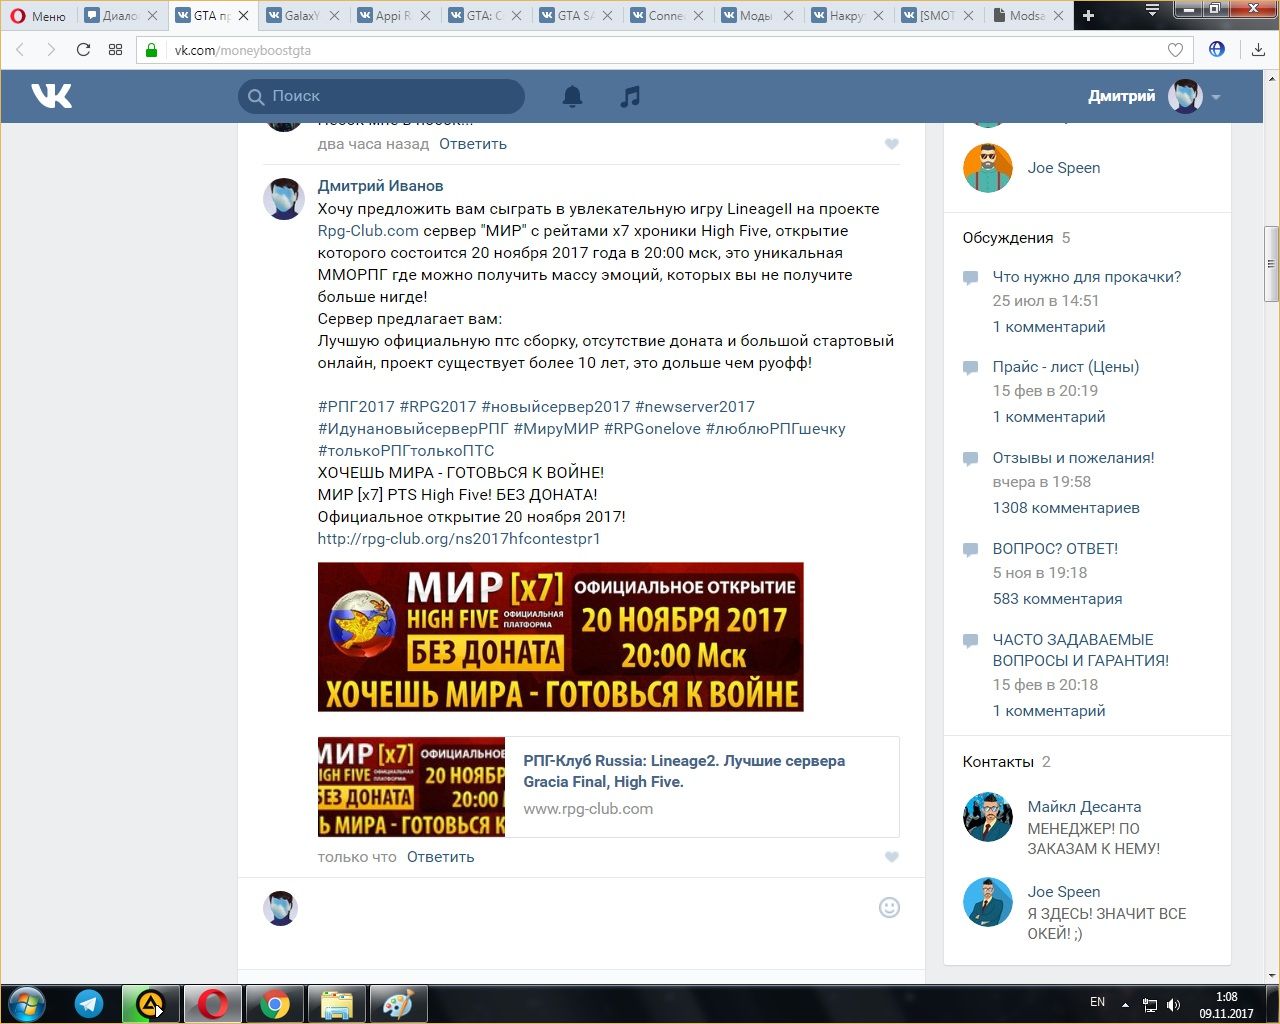Viewport: 1280px width, 1024px height.
Task: Reply to the comment from two hours ago
Action: (473, 144)
